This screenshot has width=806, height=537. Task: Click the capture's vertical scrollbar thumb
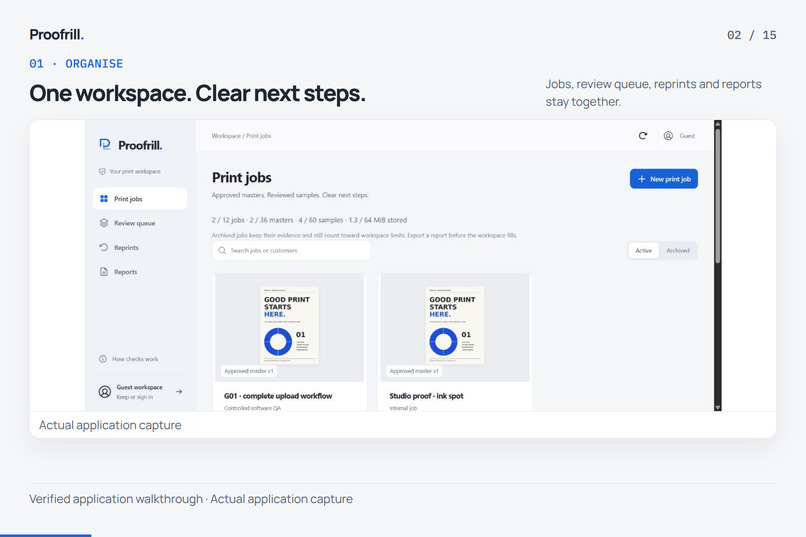tap(718, 196)
